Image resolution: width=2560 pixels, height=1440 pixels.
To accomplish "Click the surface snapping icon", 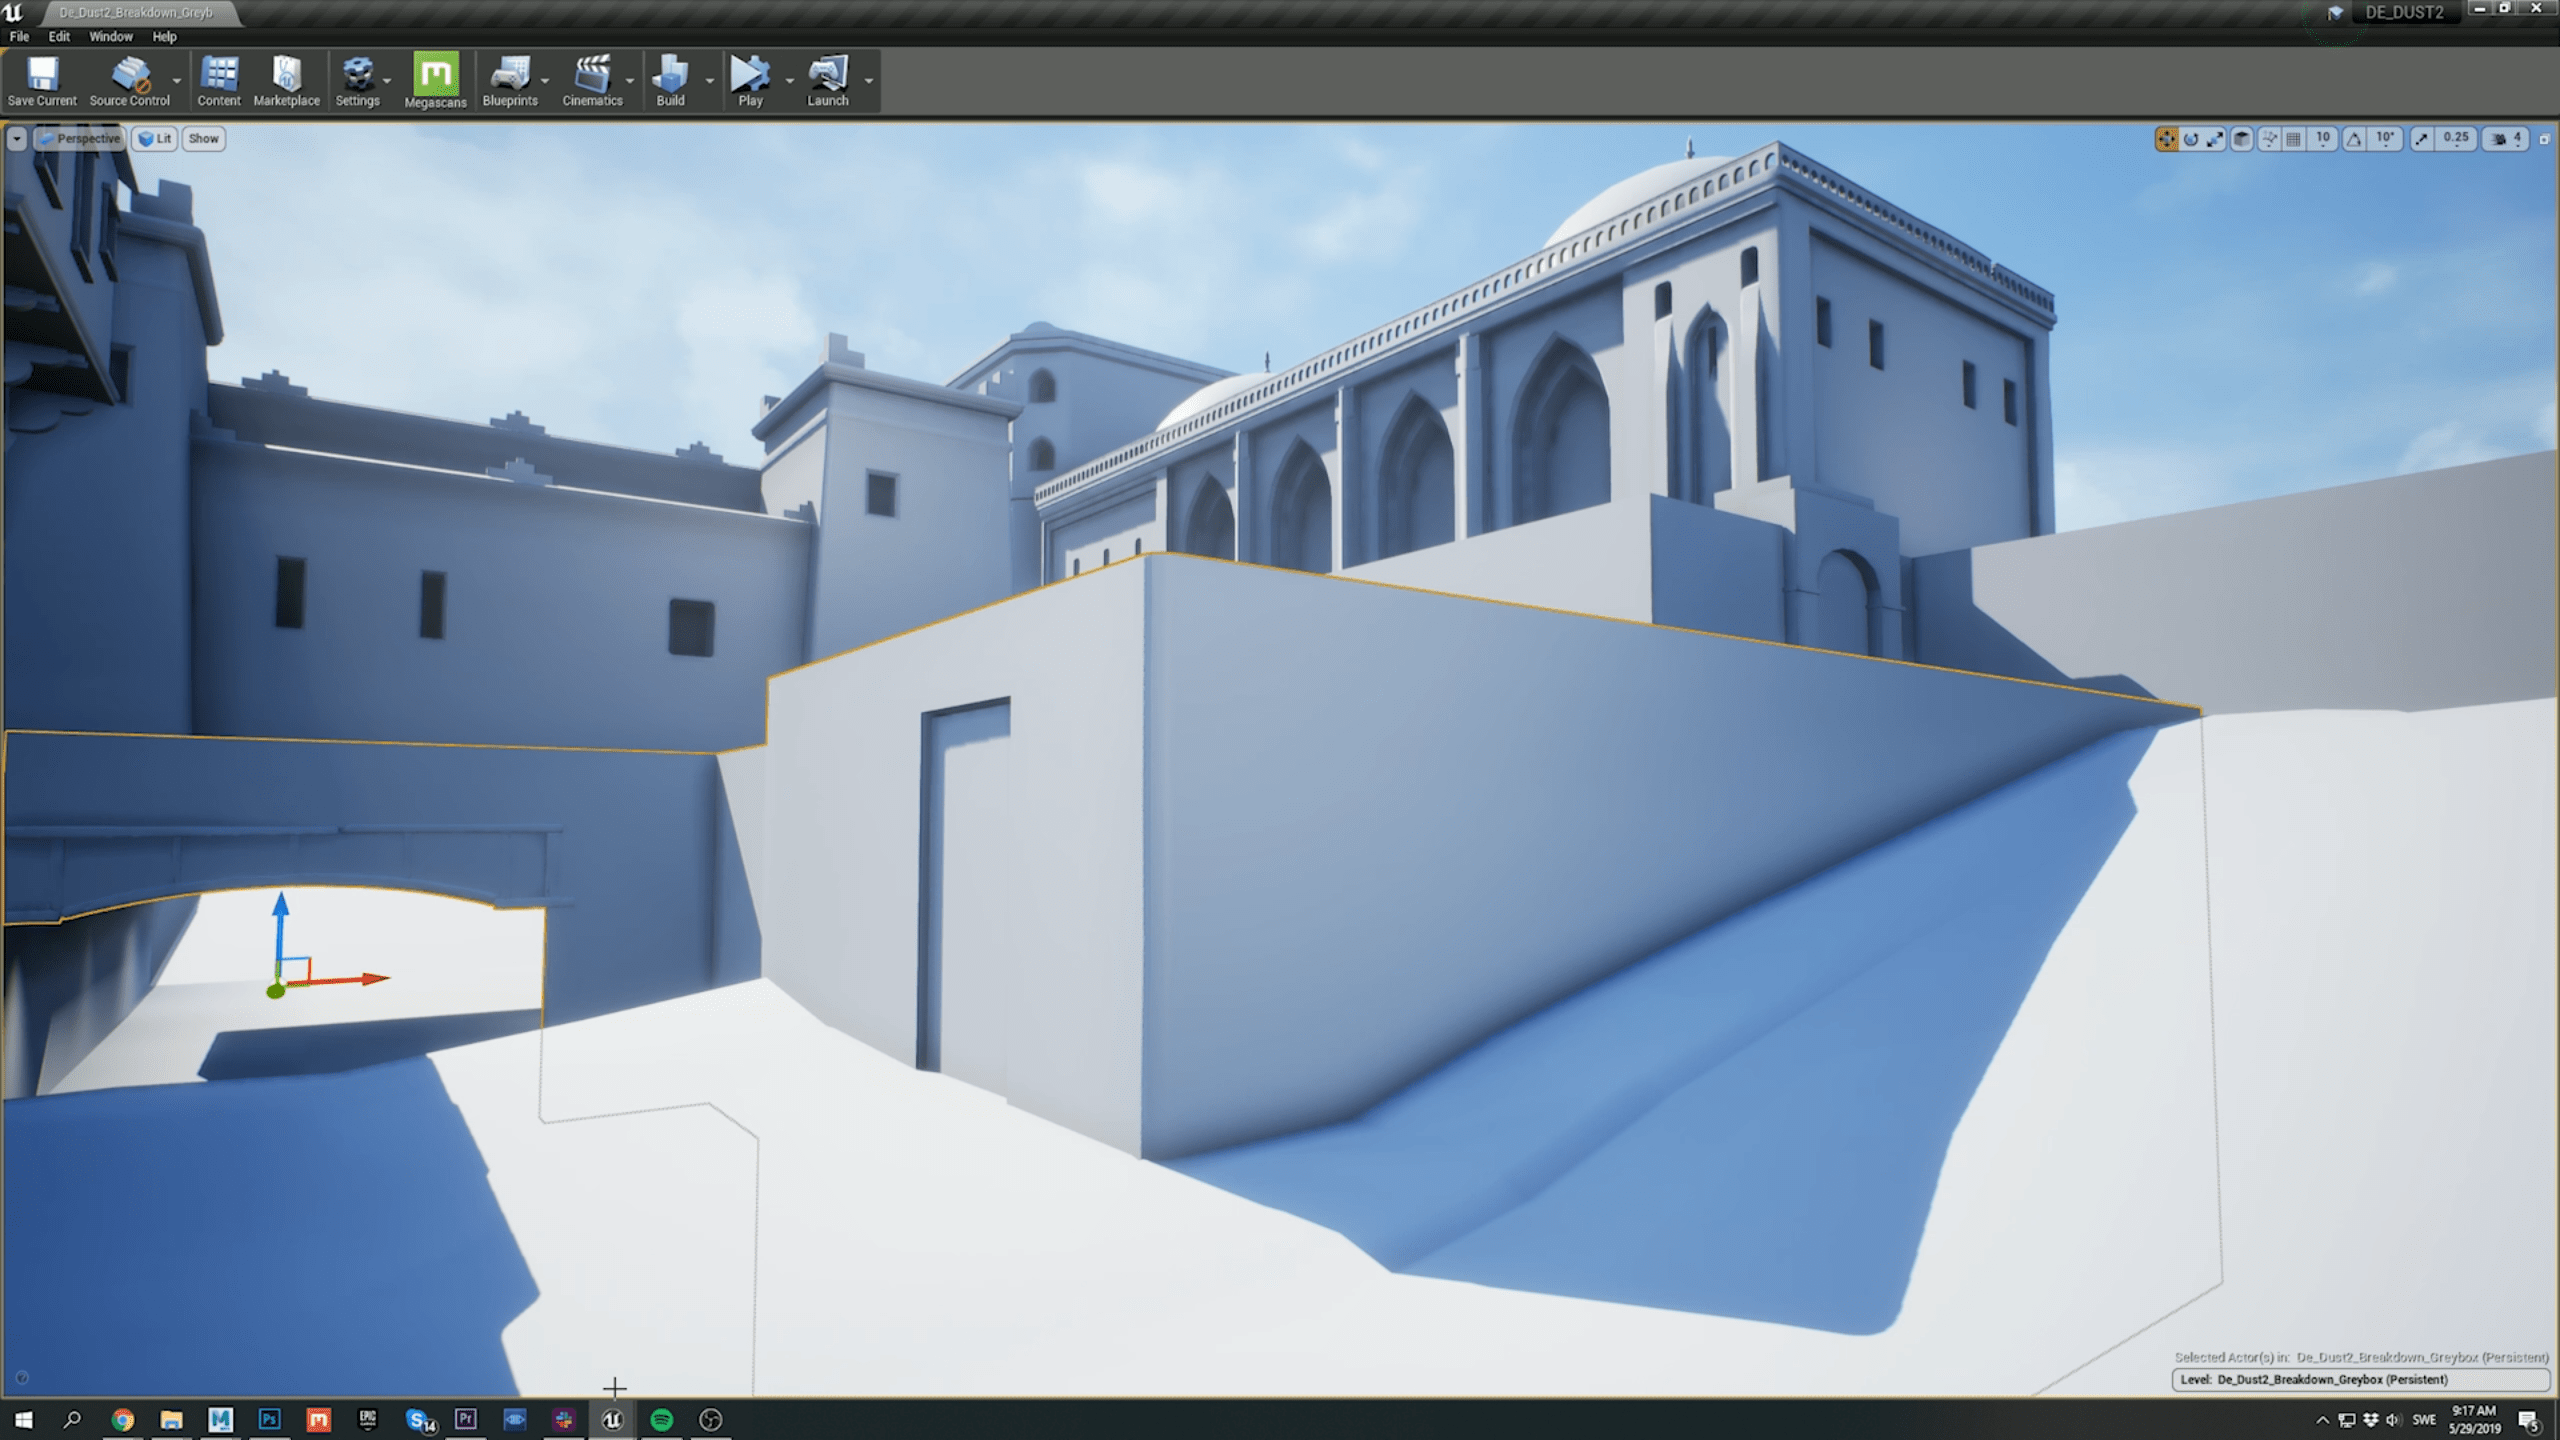I will tap(2269, 139).
